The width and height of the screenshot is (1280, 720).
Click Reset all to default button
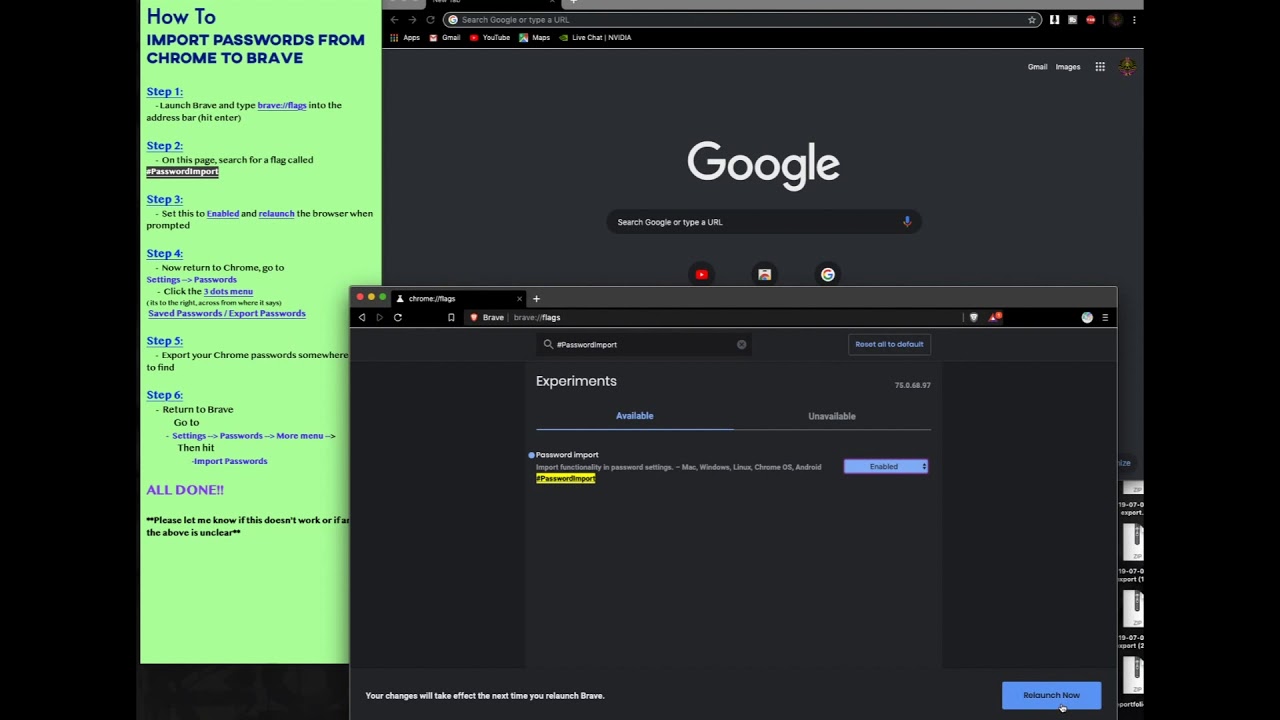point(889,344)
